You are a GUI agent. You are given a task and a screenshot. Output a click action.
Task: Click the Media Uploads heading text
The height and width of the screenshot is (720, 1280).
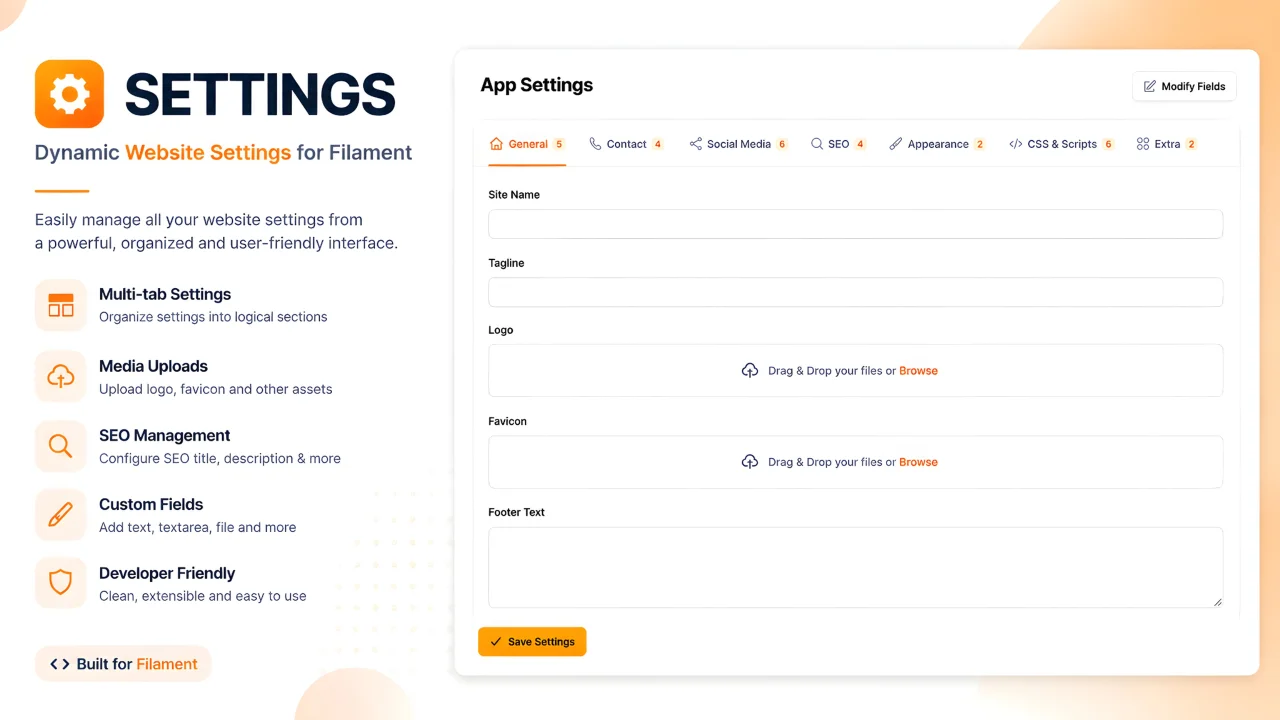coord(153,366)
